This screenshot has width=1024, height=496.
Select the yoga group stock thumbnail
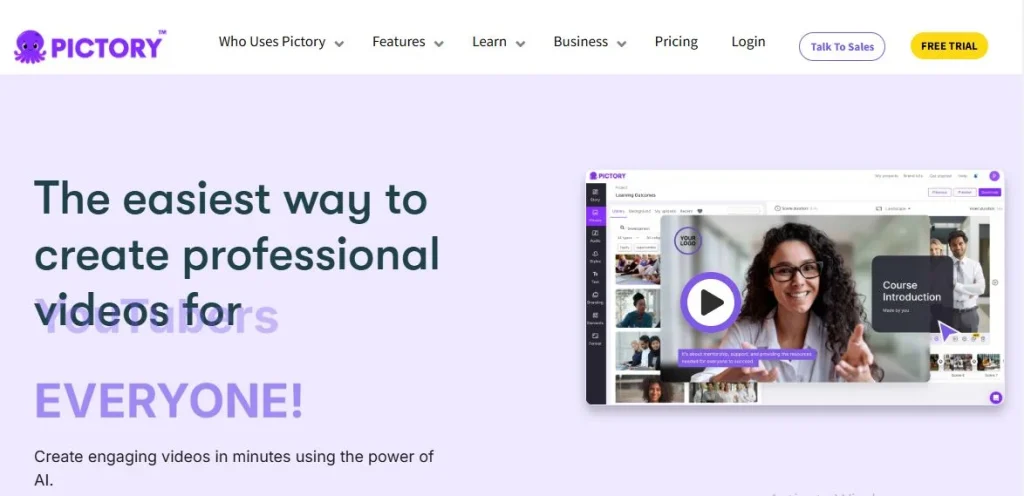click(x=637, y=270)
